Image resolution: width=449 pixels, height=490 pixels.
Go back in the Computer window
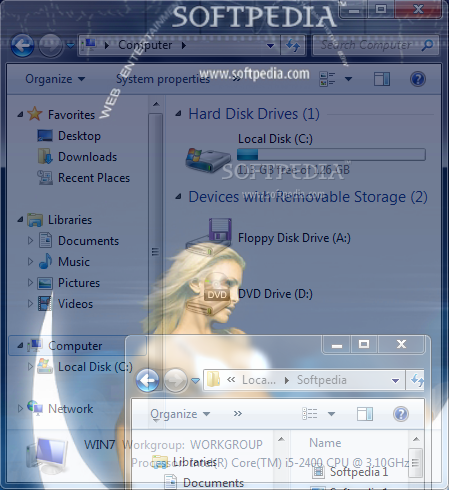(x=22, y=45)
